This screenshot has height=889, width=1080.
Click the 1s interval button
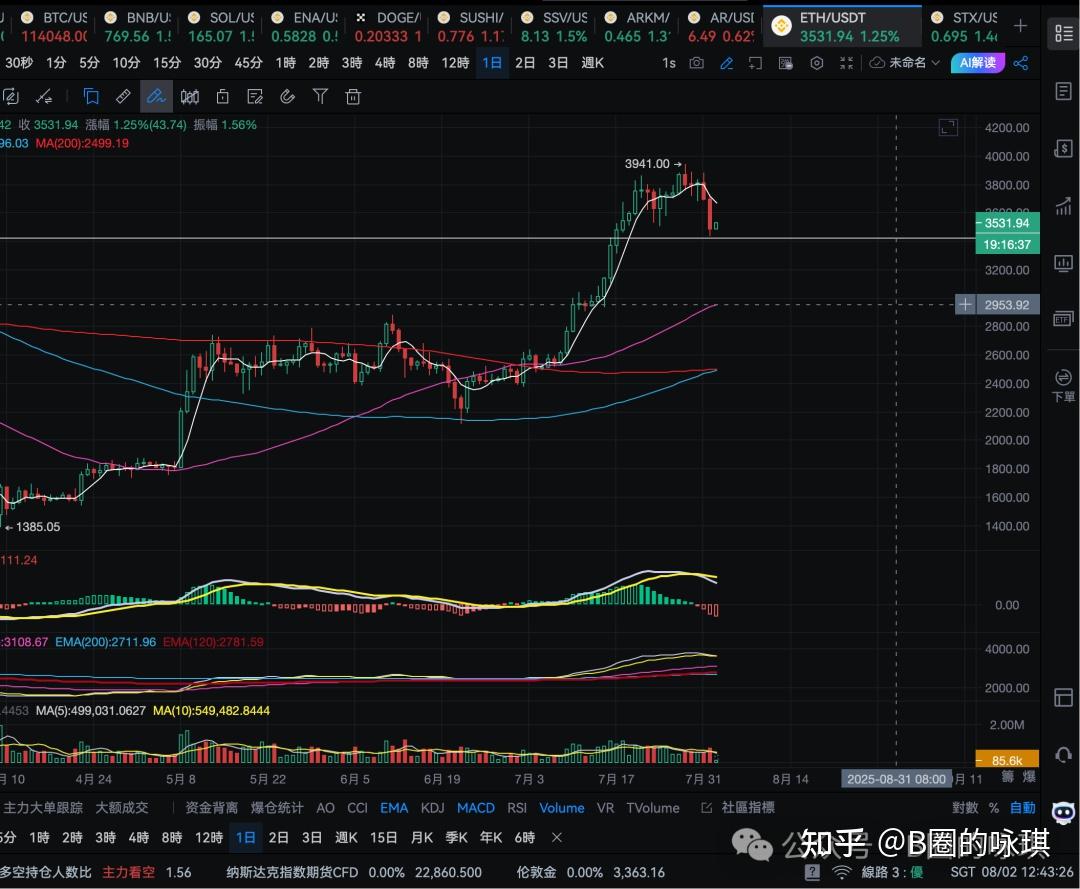(x=669, y=63)
